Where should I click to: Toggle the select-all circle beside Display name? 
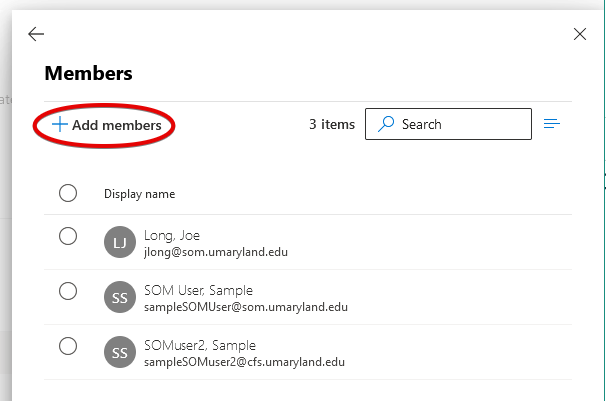coord(68,193)
